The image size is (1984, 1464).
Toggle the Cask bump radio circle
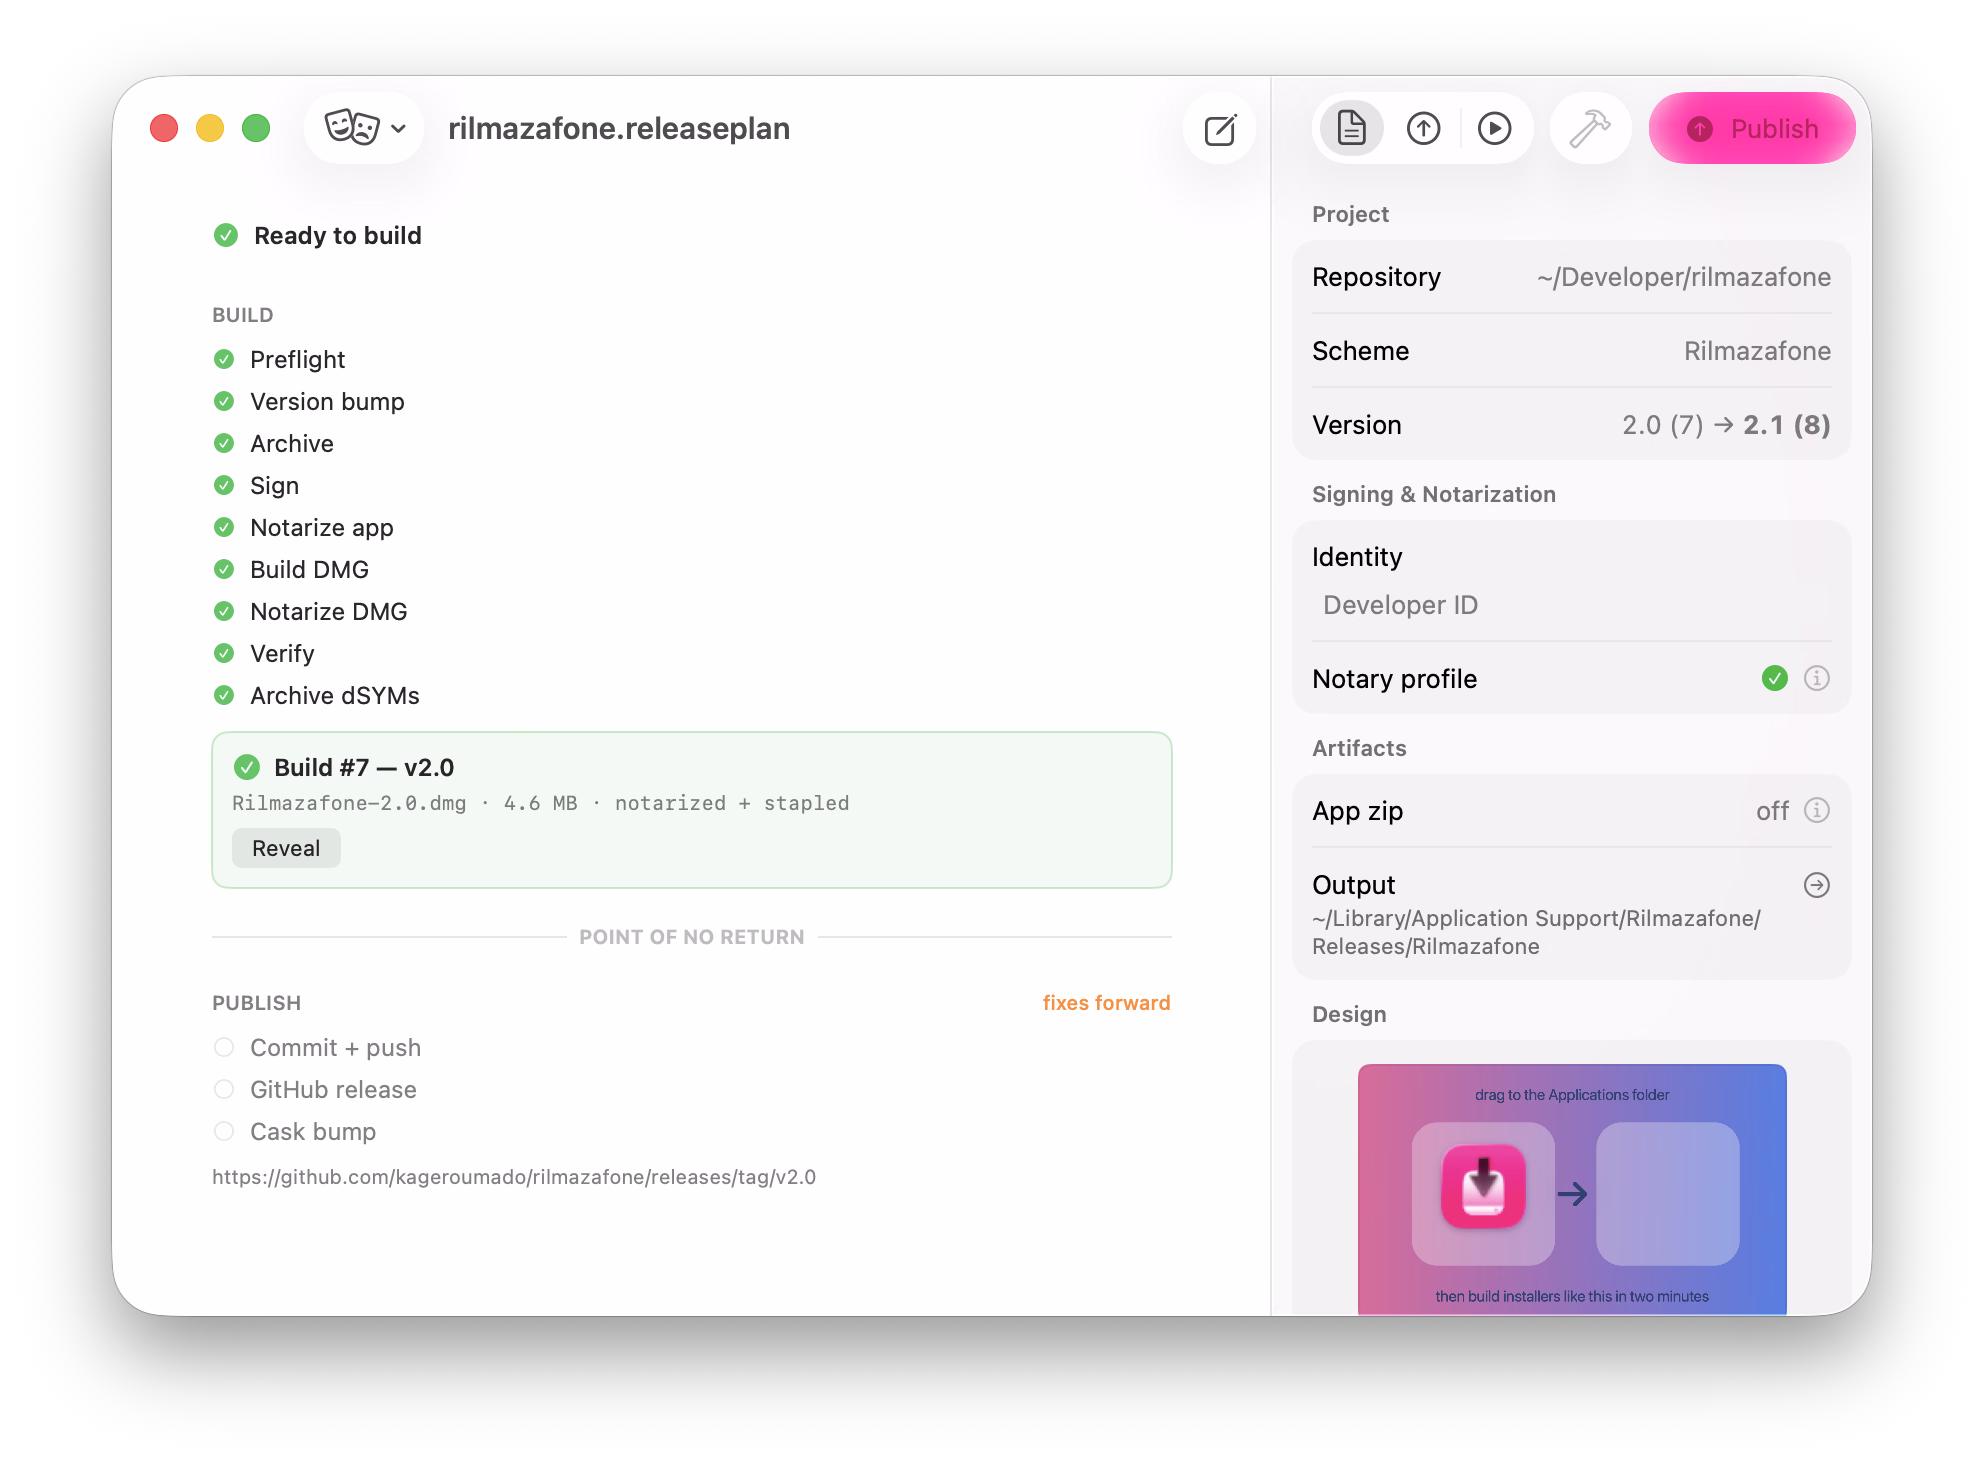pos(224,1131)
